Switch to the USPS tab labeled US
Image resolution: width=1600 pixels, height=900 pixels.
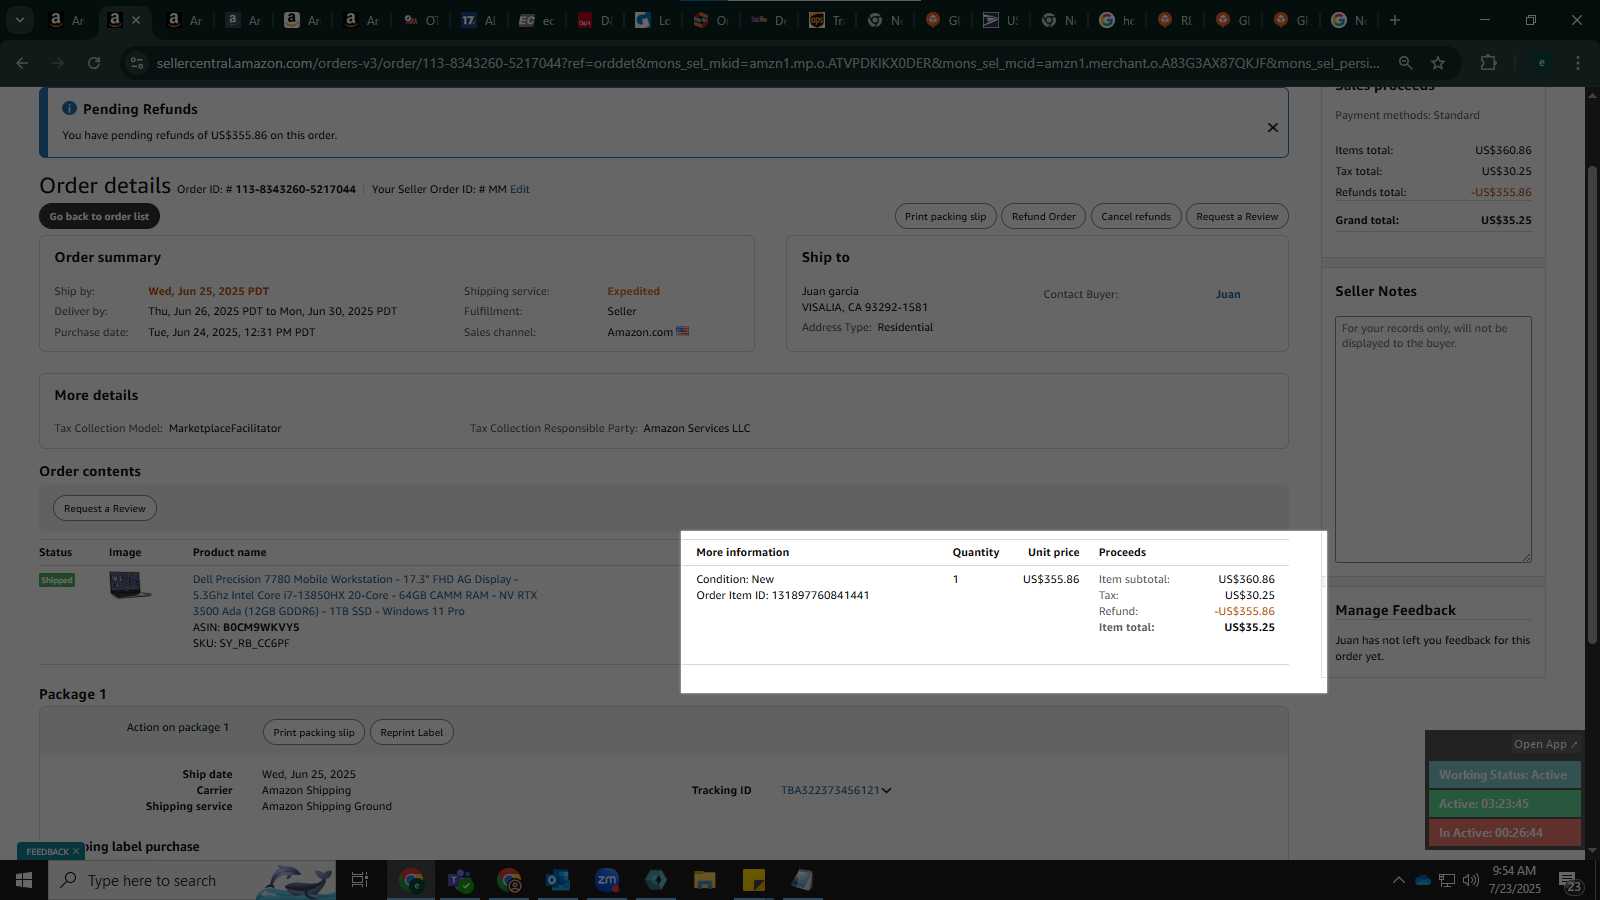click(1001, 20)
